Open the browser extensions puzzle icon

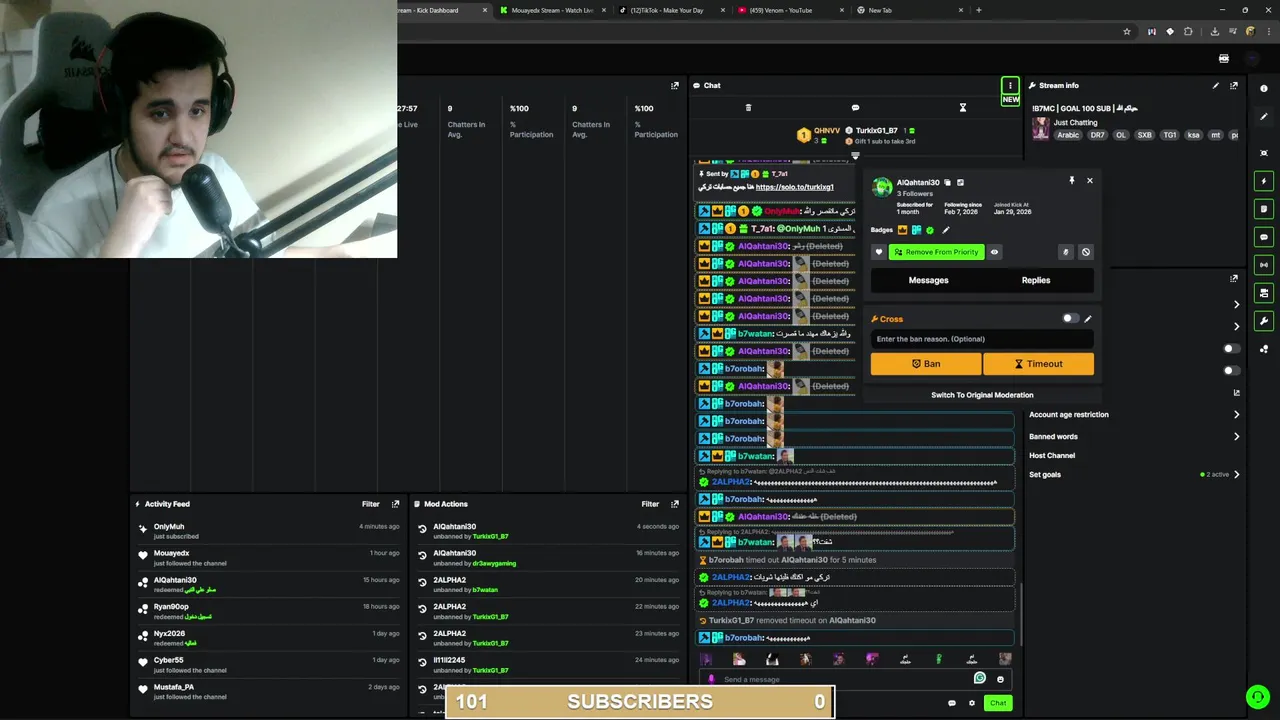pos(1187,31)
